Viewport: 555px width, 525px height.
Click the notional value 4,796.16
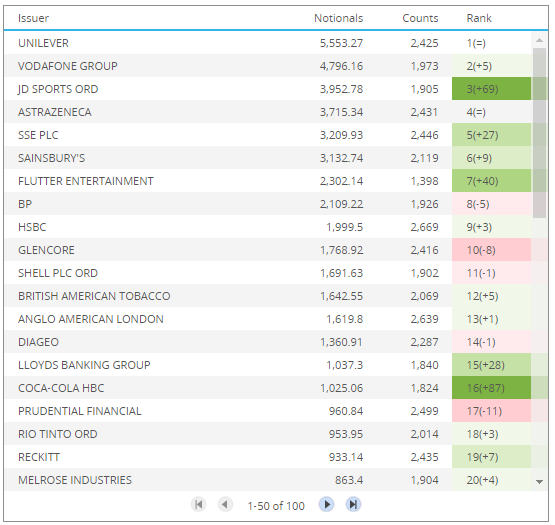click(341, 66)
